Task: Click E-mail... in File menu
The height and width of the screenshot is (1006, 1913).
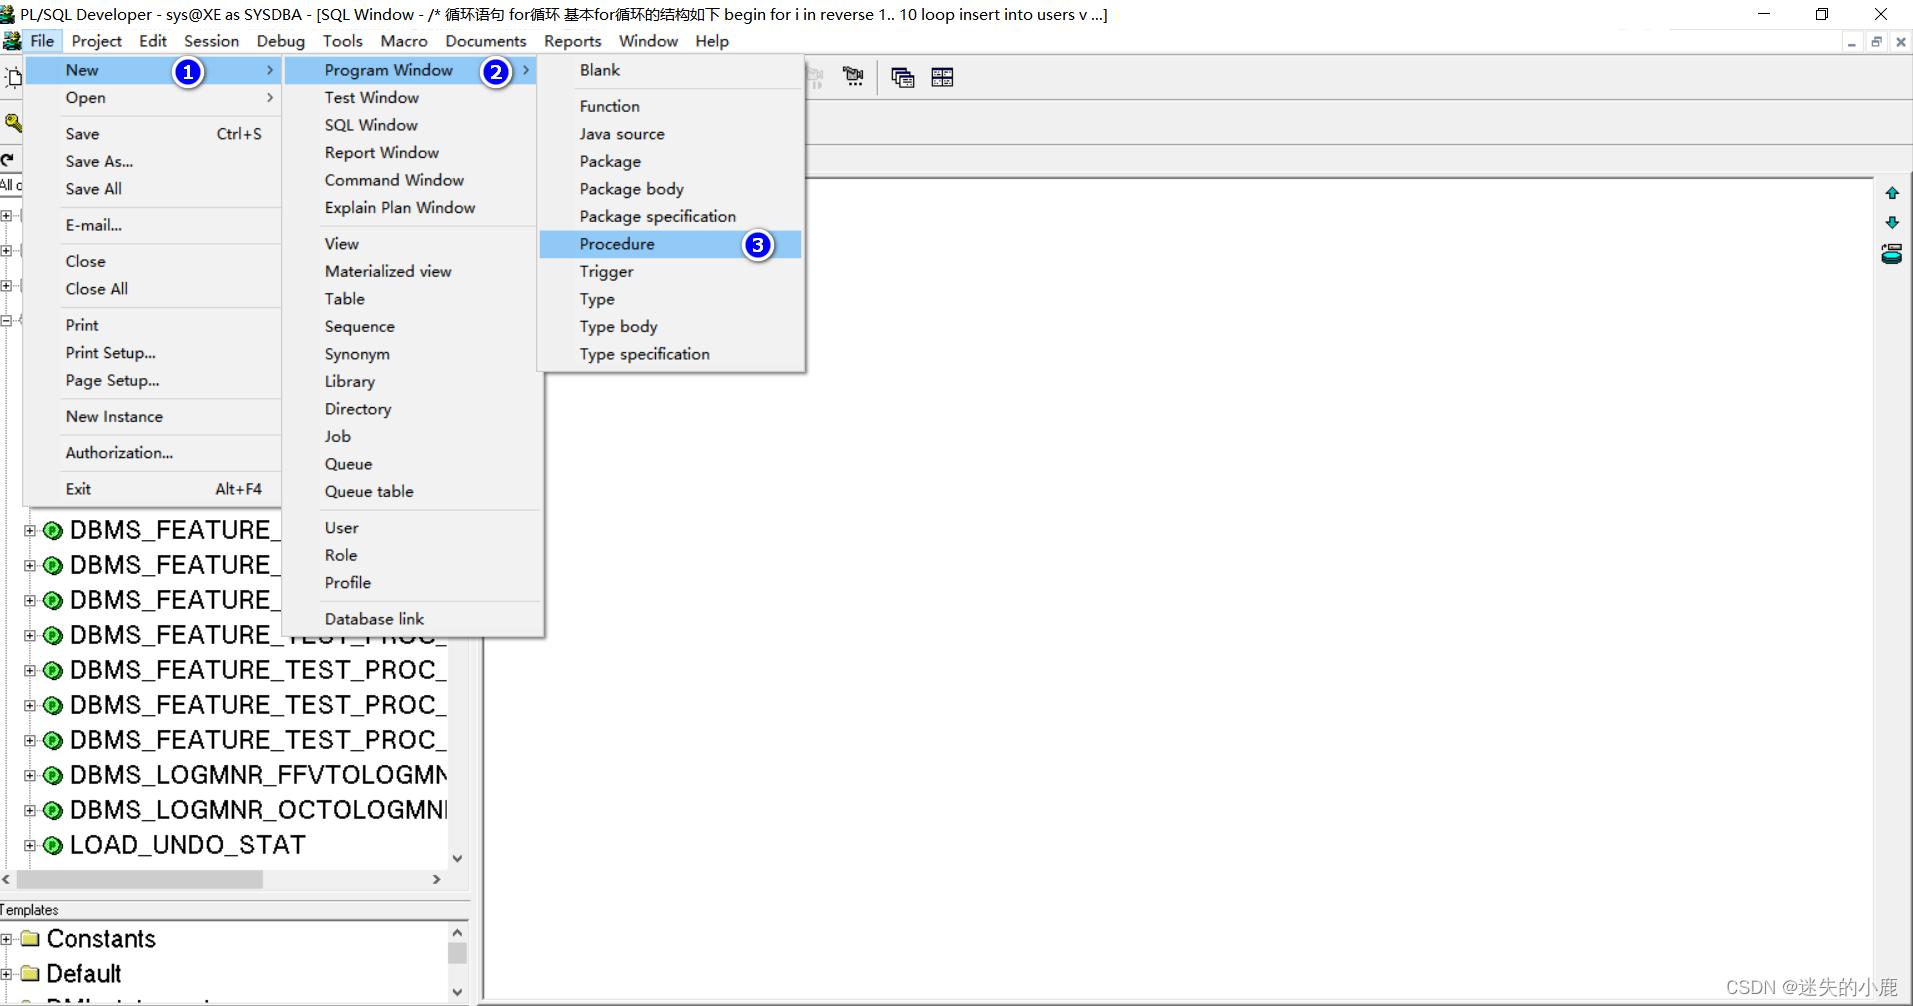Action: [152, 226]
